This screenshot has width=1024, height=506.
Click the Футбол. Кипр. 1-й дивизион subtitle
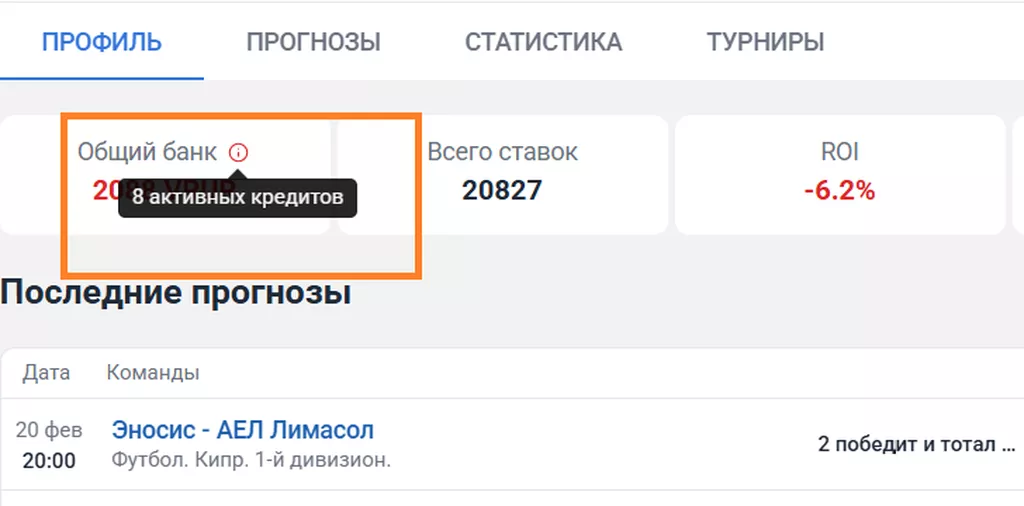tap(251, 461)
